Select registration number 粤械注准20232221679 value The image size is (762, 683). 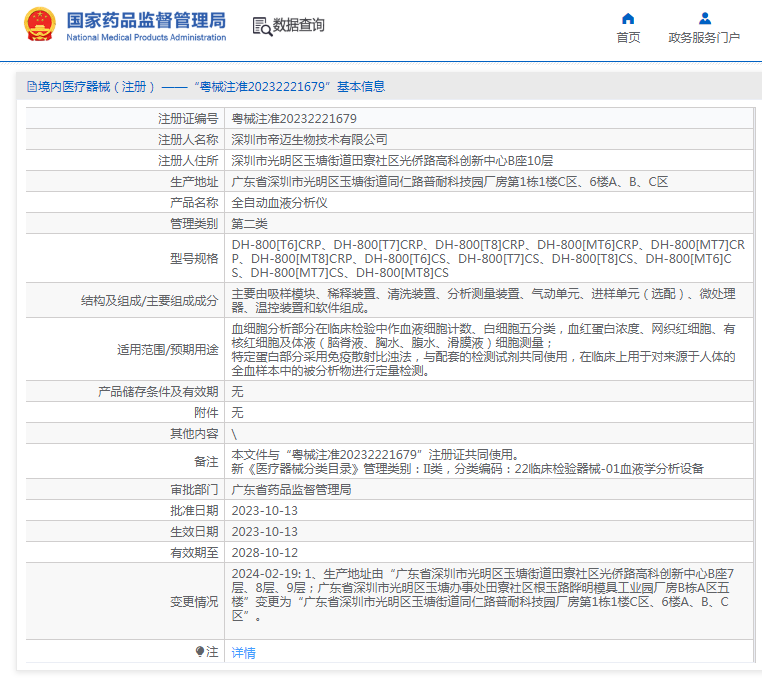tap(294, 119)
